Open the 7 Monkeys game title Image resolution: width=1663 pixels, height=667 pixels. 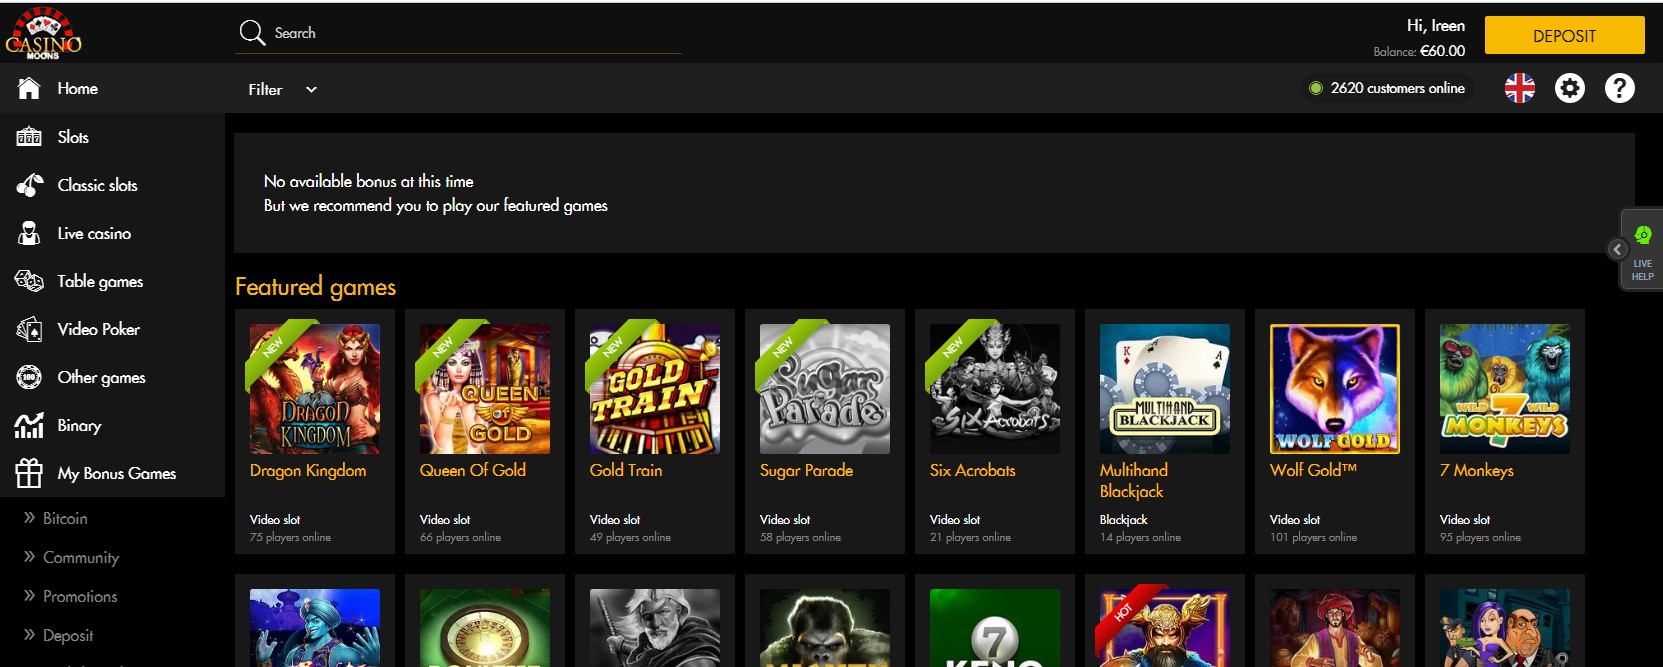(x=1477, y=470)
